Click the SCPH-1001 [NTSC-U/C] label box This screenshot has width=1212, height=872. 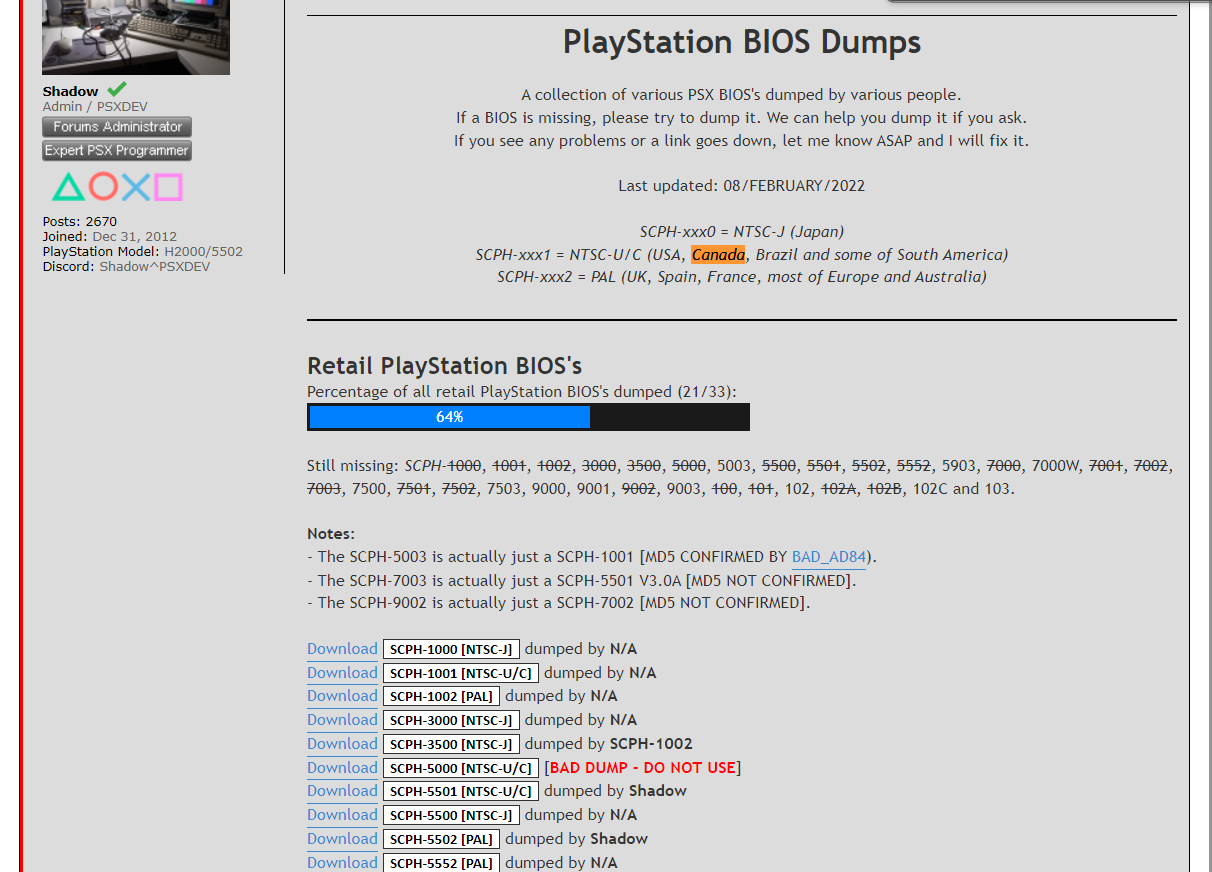click(x=461, y=673)
